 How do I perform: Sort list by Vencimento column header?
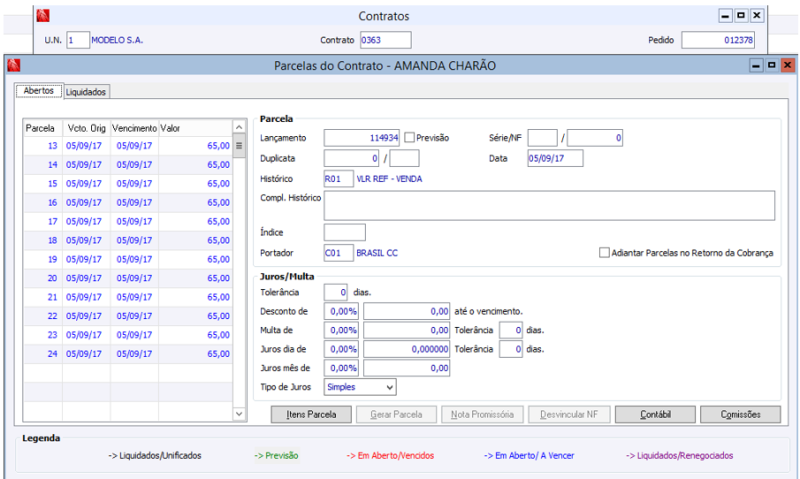point(134,128)
